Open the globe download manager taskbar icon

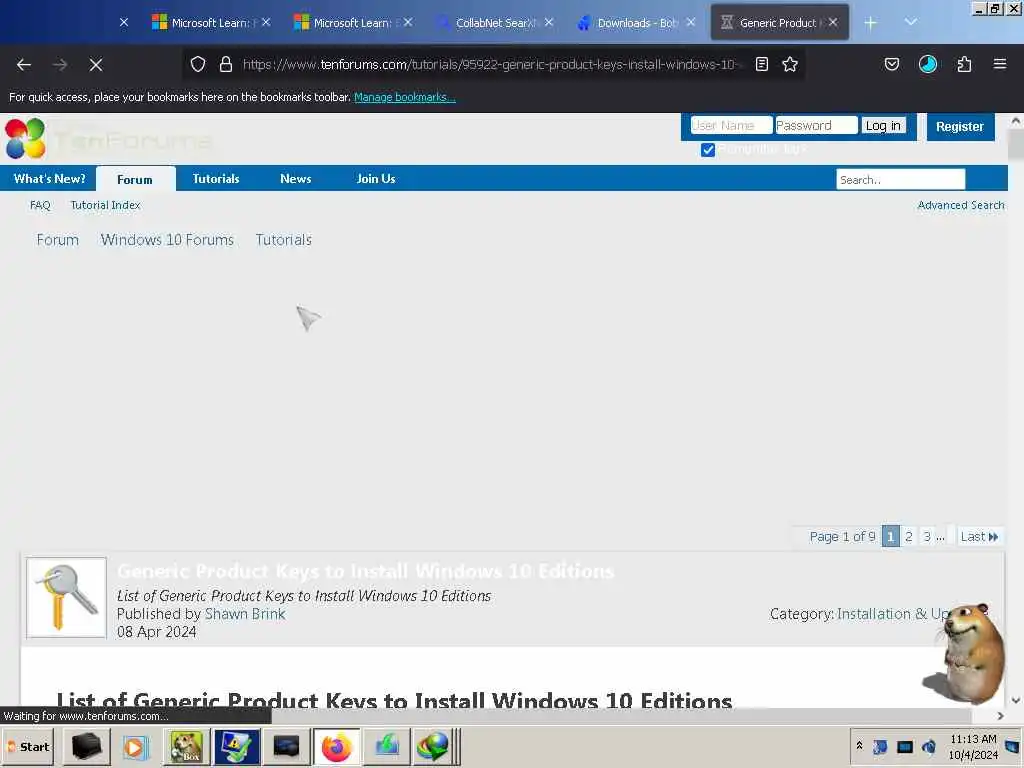[x=432, y=746]
